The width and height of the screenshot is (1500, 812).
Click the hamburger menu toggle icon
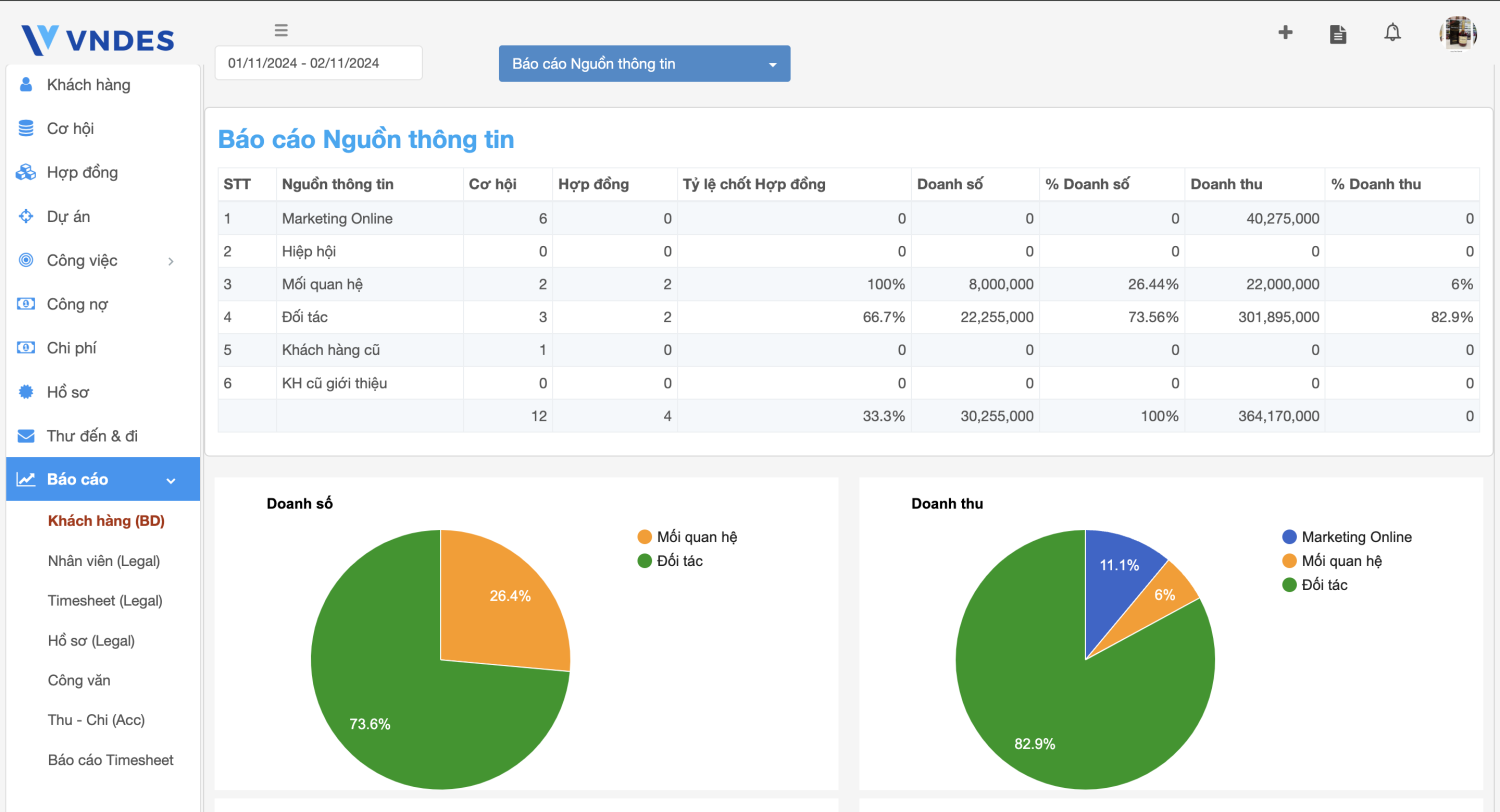pos(281,30)
